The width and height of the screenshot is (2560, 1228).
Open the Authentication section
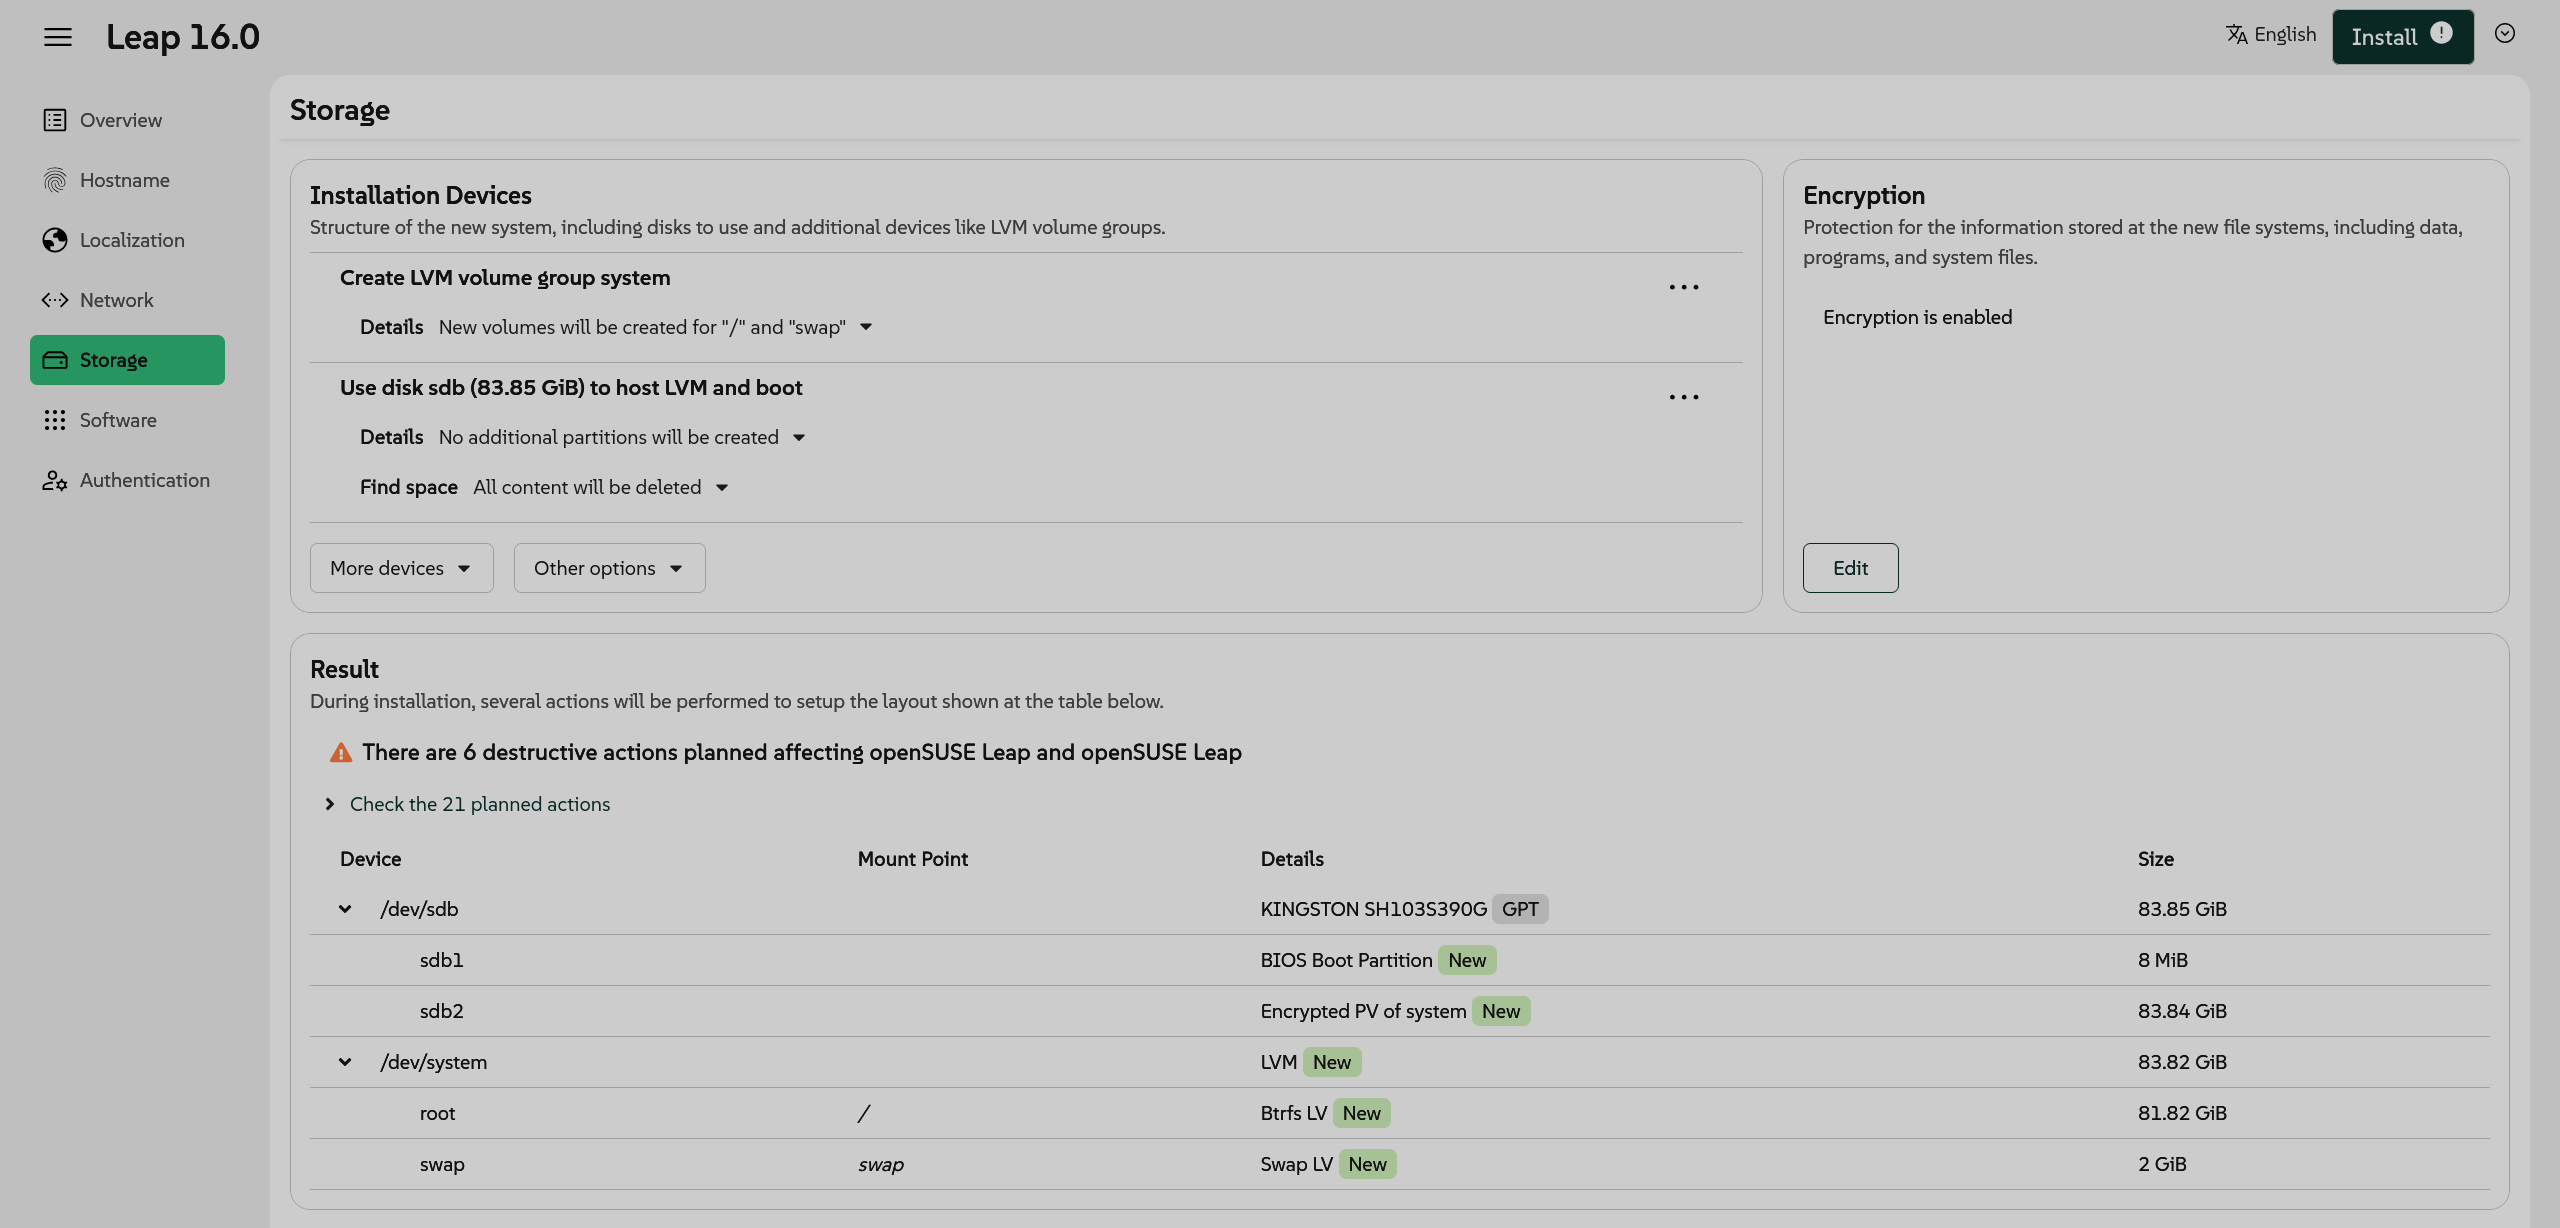pyautogui.click(x=144, y=480)
